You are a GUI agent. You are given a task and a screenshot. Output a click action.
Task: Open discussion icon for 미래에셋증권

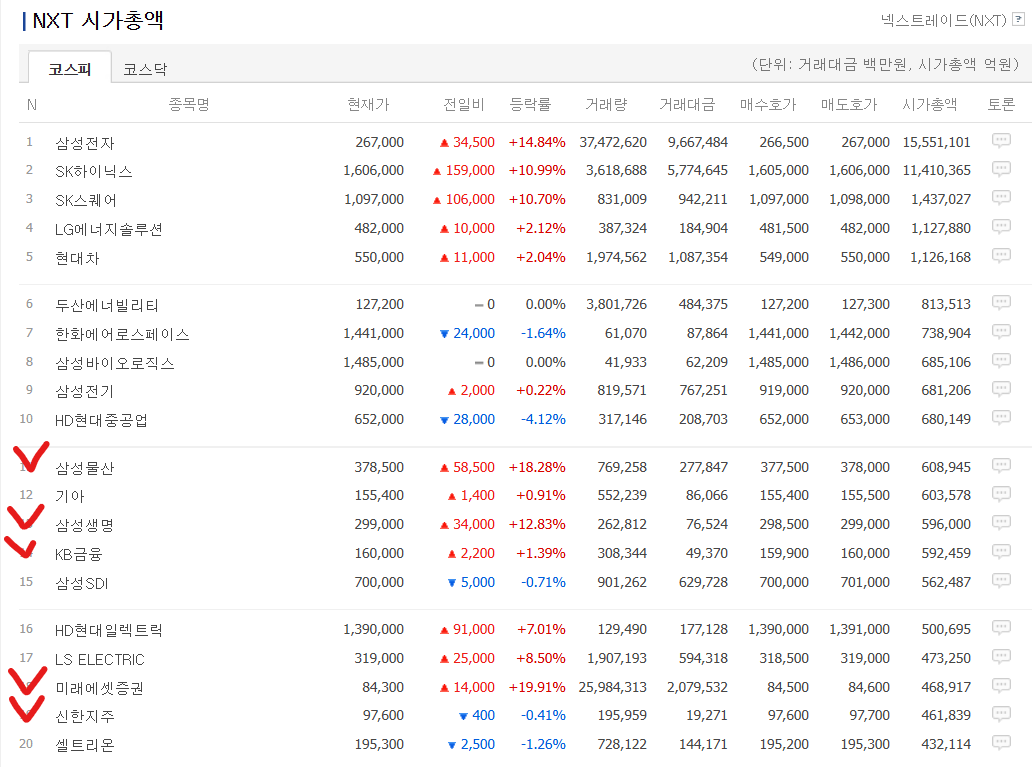pos(1000,686)
